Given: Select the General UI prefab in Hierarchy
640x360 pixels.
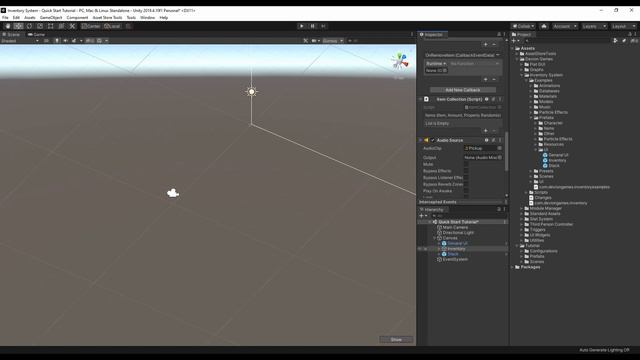Looking at the screenshot, I should pyautogui.click(x=457, y=243).
